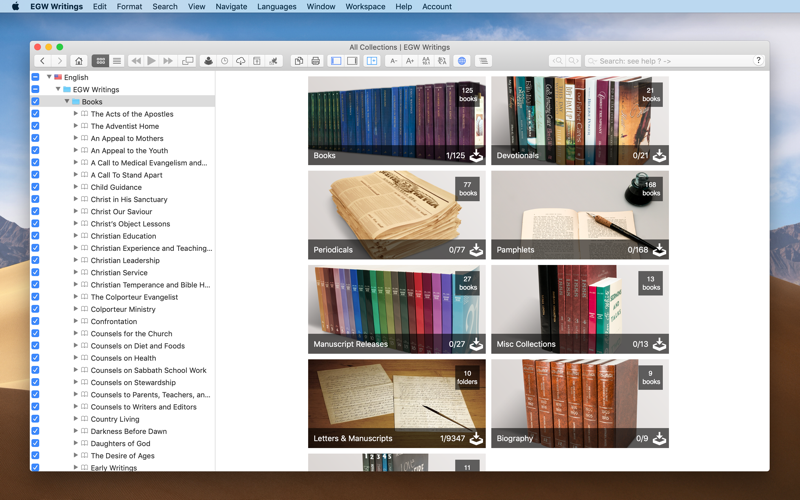
Task: Toggle checkbox for The Acts of the Apostles
Action: pyautogui.click(x=35, y=114)
